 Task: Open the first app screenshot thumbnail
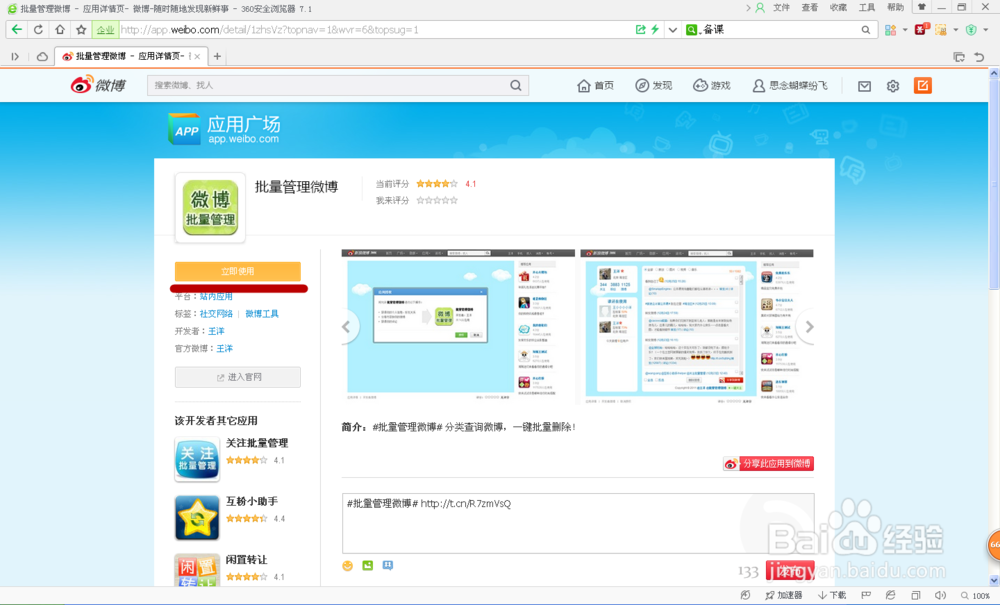point(458,326)
